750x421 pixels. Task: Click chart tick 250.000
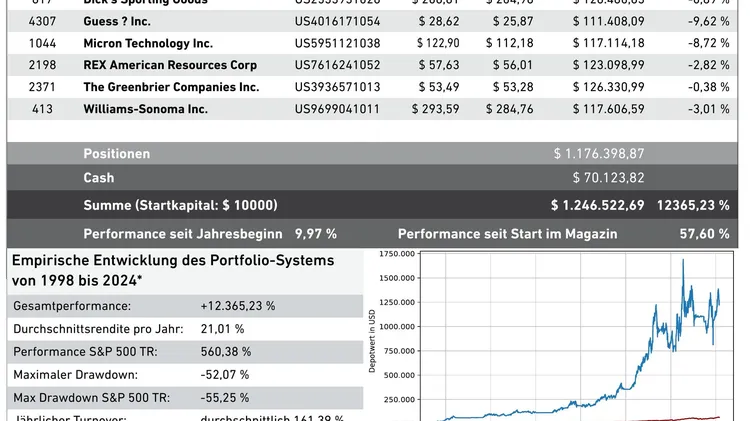pyautogui.click(x=399, y=399)
